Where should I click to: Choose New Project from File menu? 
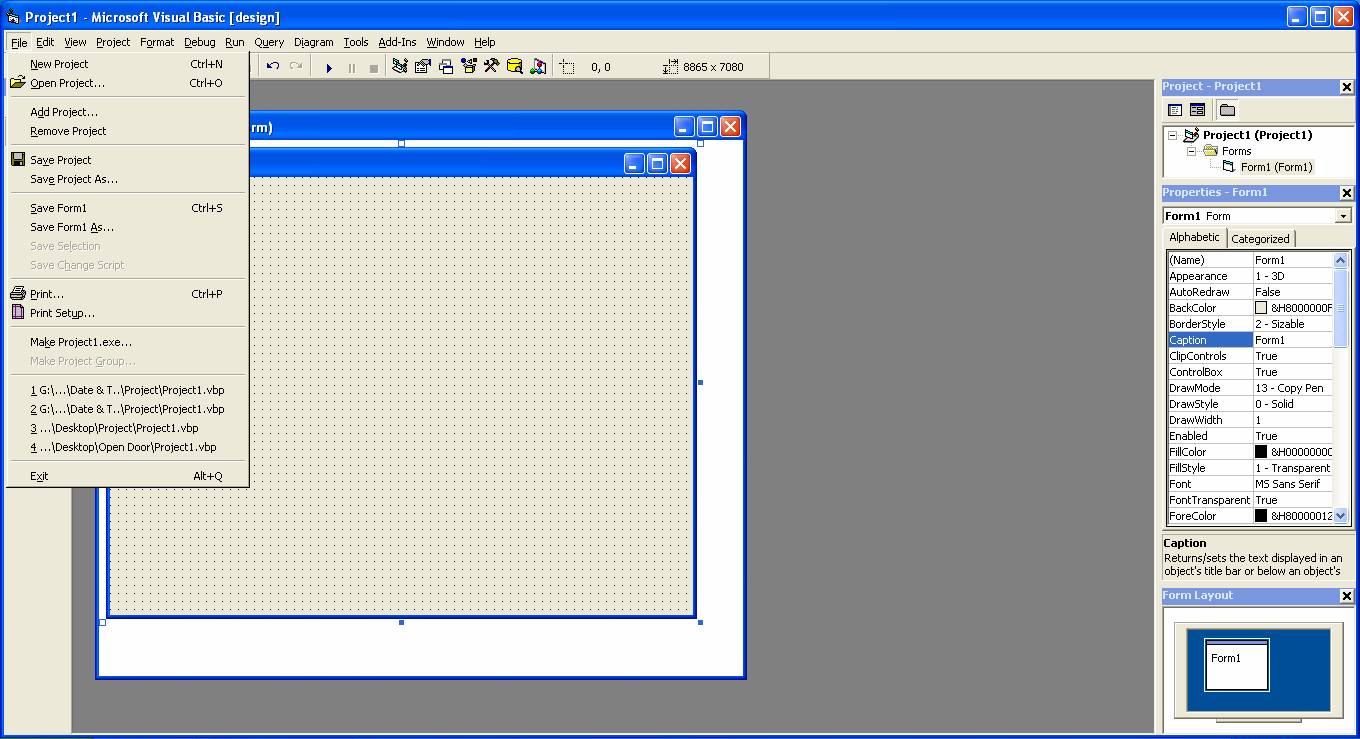click(x=127, y=64)
